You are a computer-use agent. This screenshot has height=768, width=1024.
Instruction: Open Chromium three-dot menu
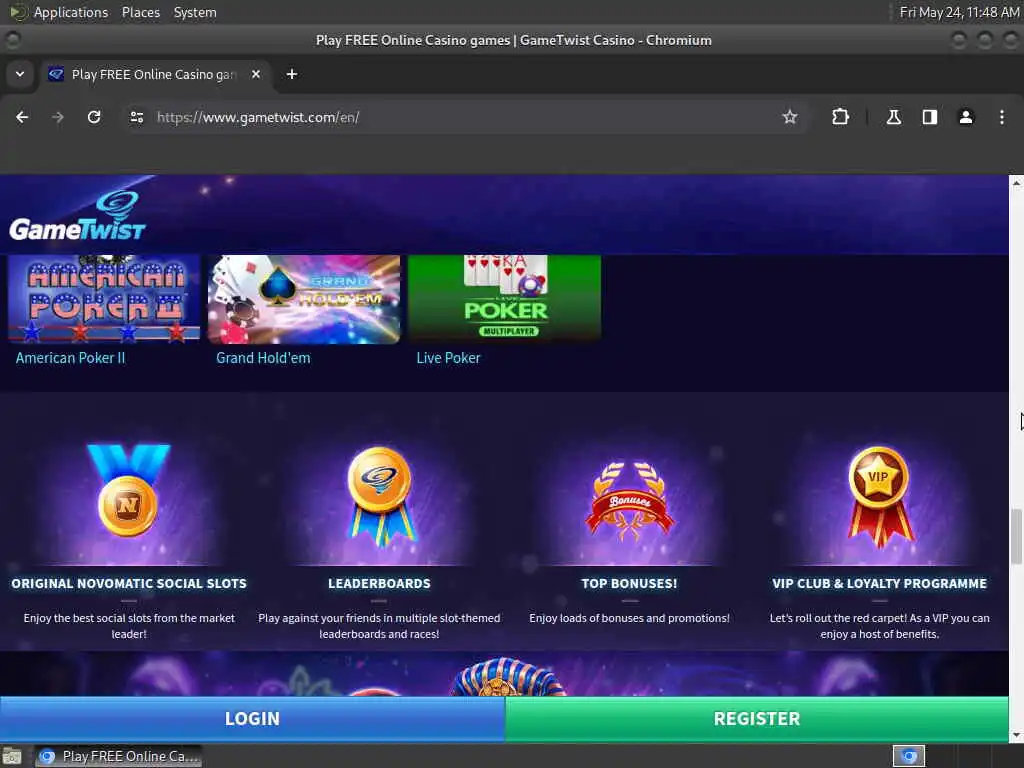1002,118
